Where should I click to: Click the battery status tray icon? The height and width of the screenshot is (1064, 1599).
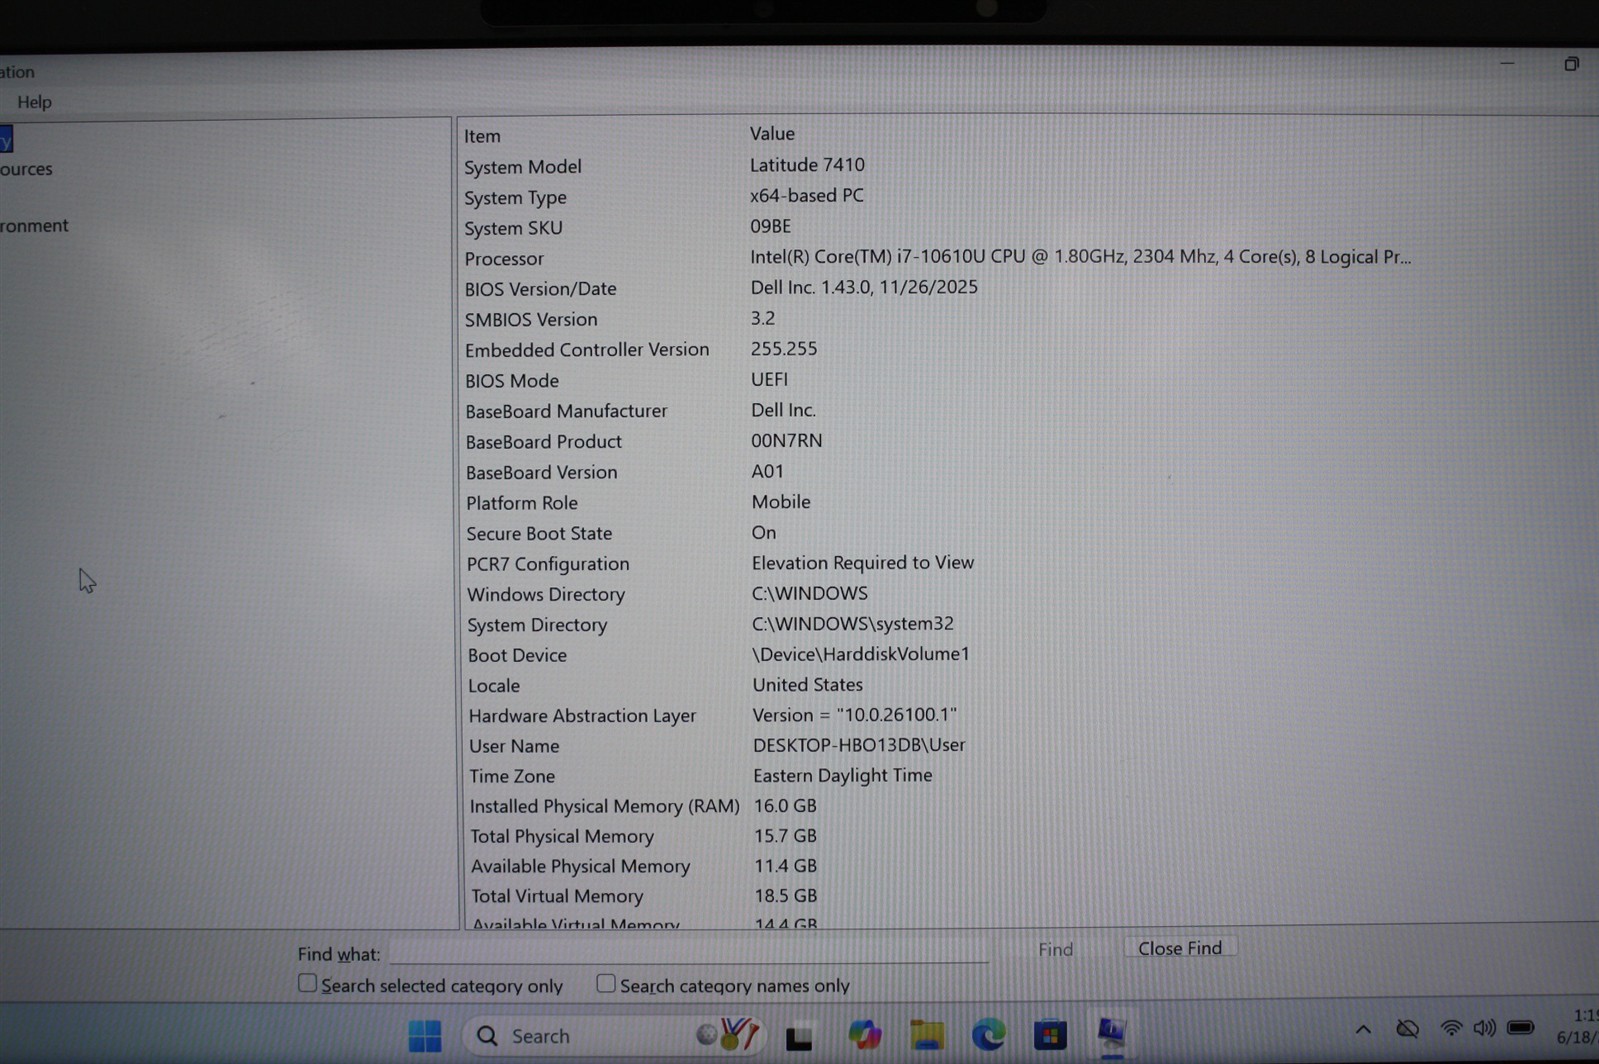1521,1027
